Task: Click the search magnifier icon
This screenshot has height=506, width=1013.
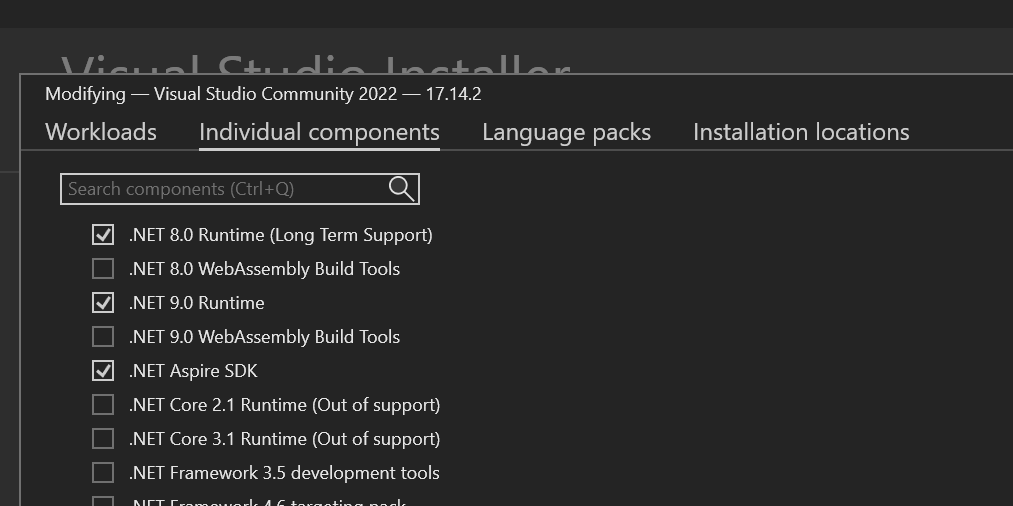Action: (401, 189)
